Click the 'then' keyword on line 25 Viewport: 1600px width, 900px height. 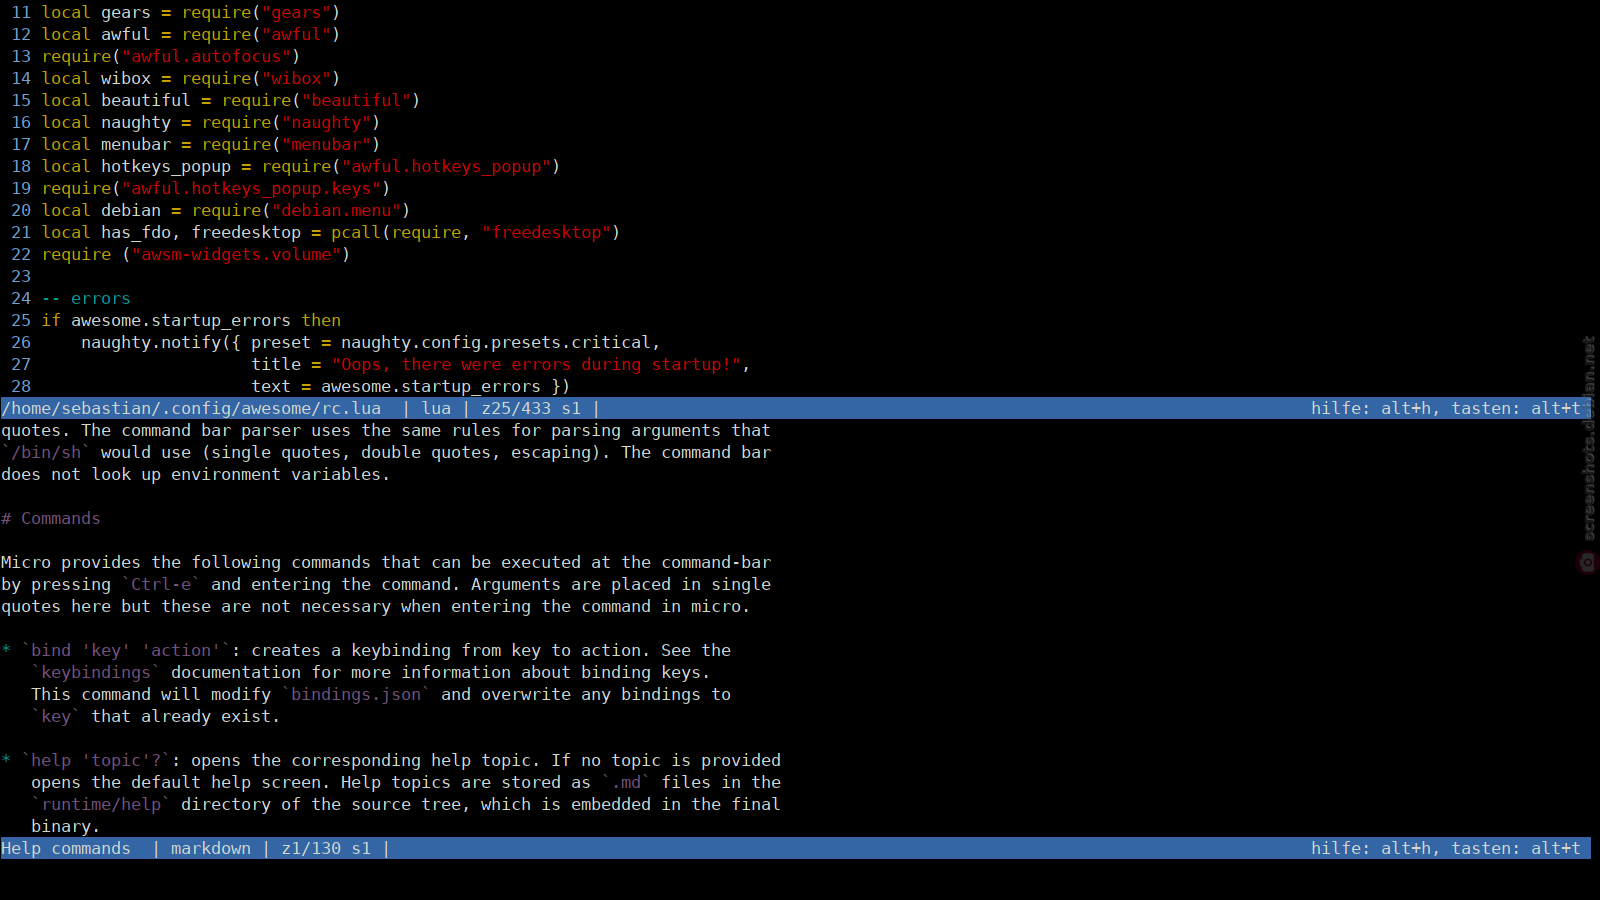pyautogui.click(x=321, y=320)
